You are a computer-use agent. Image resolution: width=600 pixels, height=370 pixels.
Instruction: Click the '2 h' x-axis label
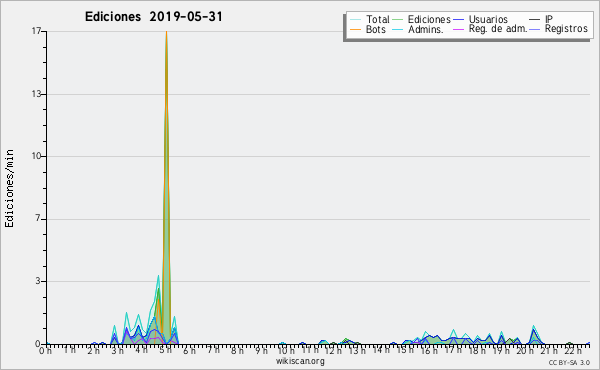pos(93,350)
